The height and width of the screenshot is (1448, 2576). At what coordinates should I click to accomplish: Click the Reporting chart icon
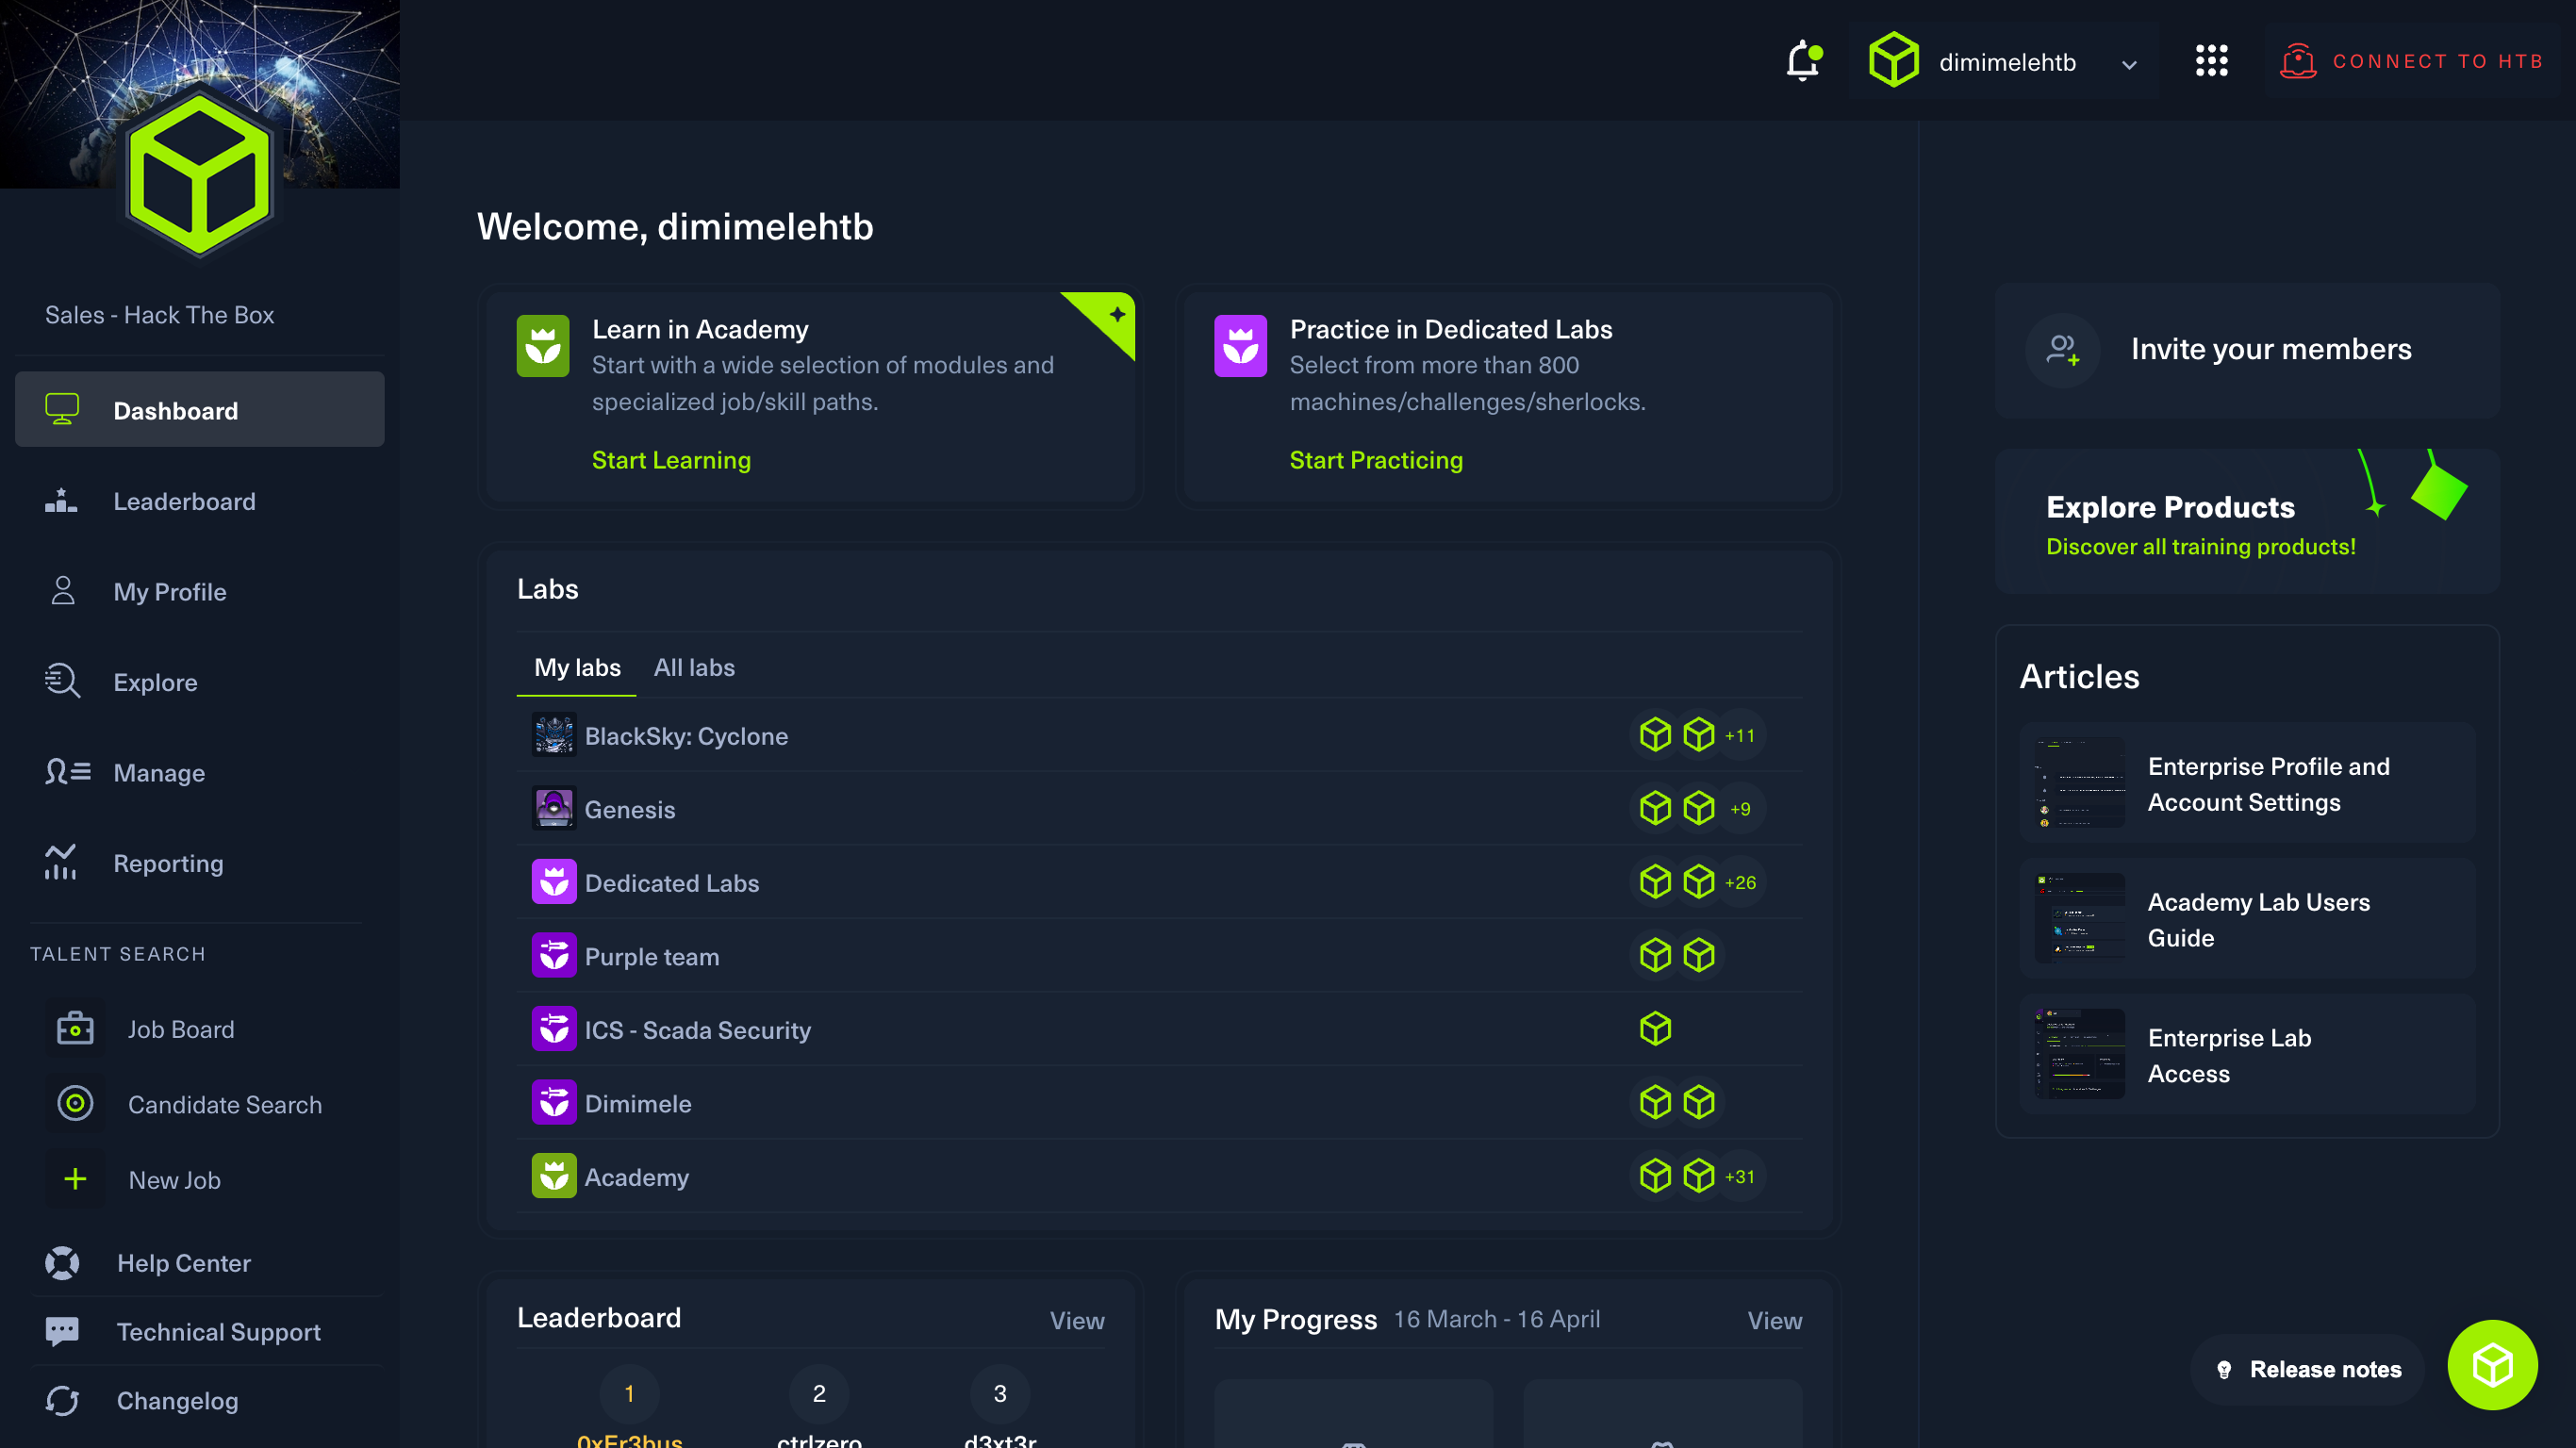(61, 862)
